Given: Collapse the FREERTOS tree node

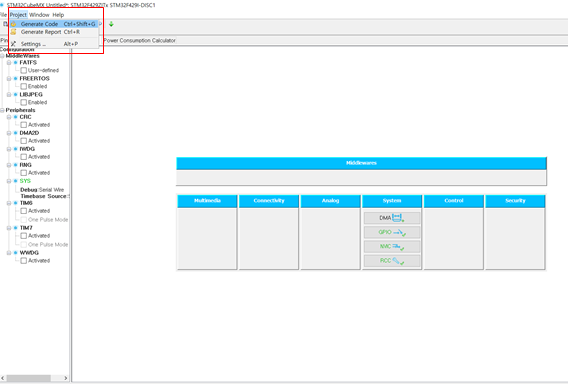Looking at the screenshot, I should pos(9,79).
